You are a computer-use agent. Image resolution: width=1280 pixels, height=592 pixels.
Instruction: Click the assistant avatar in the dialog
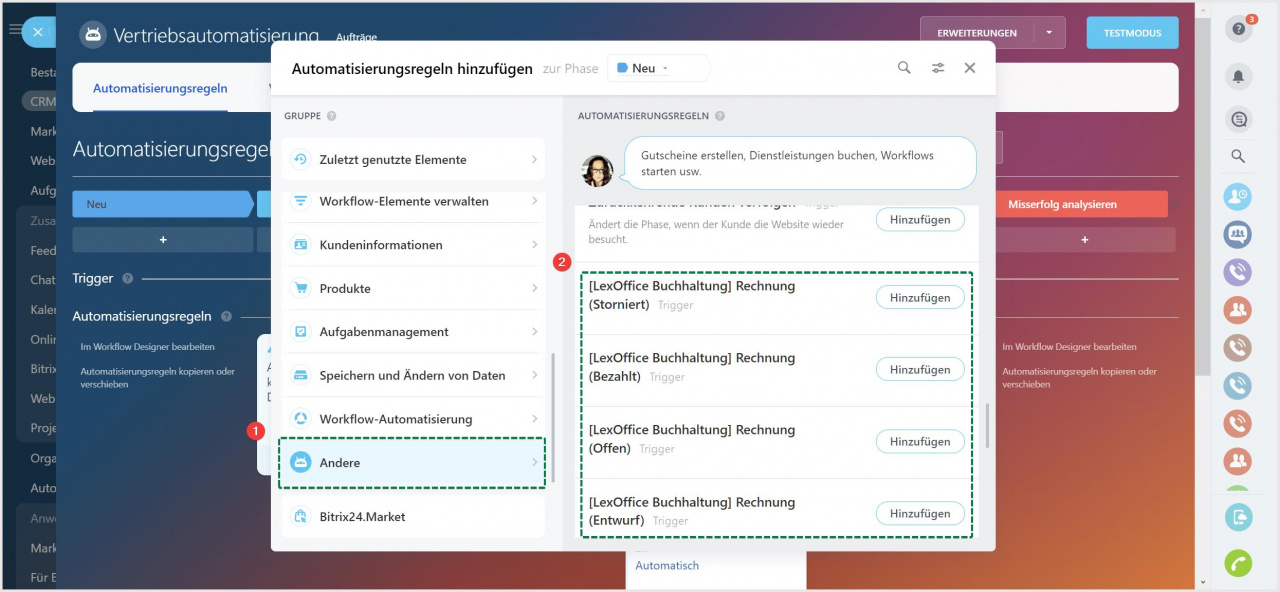598,171
